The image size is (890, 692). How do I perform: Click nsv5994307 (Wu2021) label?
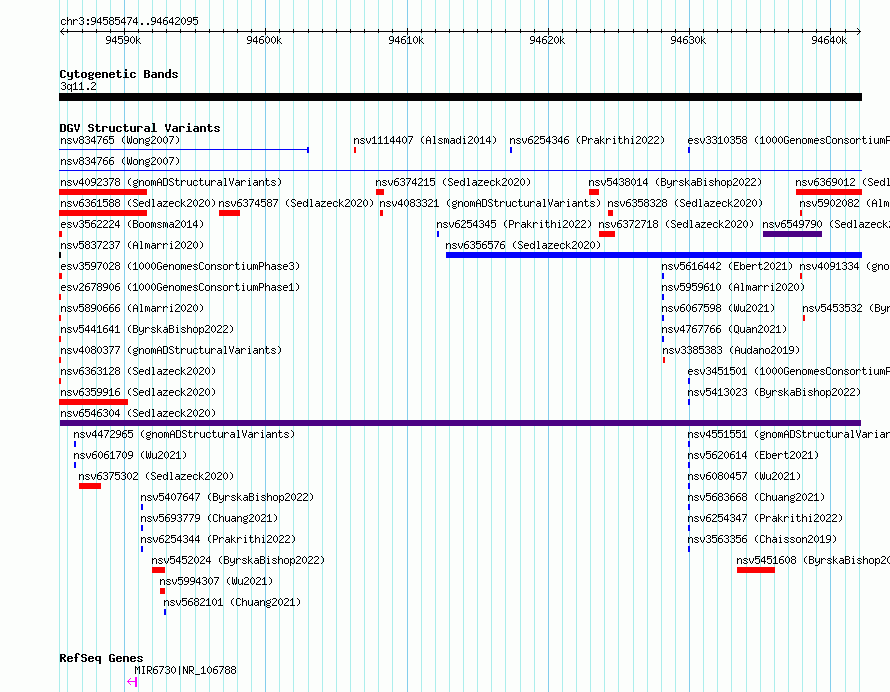tap(216, 581)
